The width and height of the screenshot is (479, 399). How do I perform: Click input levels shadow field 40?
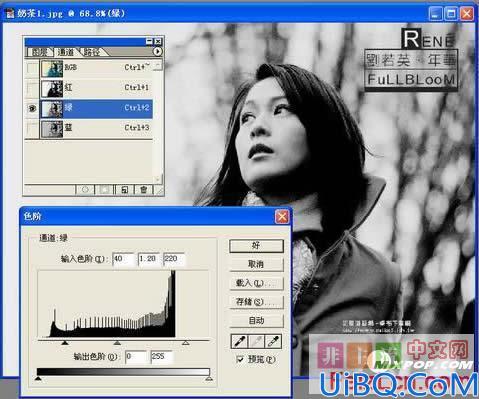tap(124, 259)
